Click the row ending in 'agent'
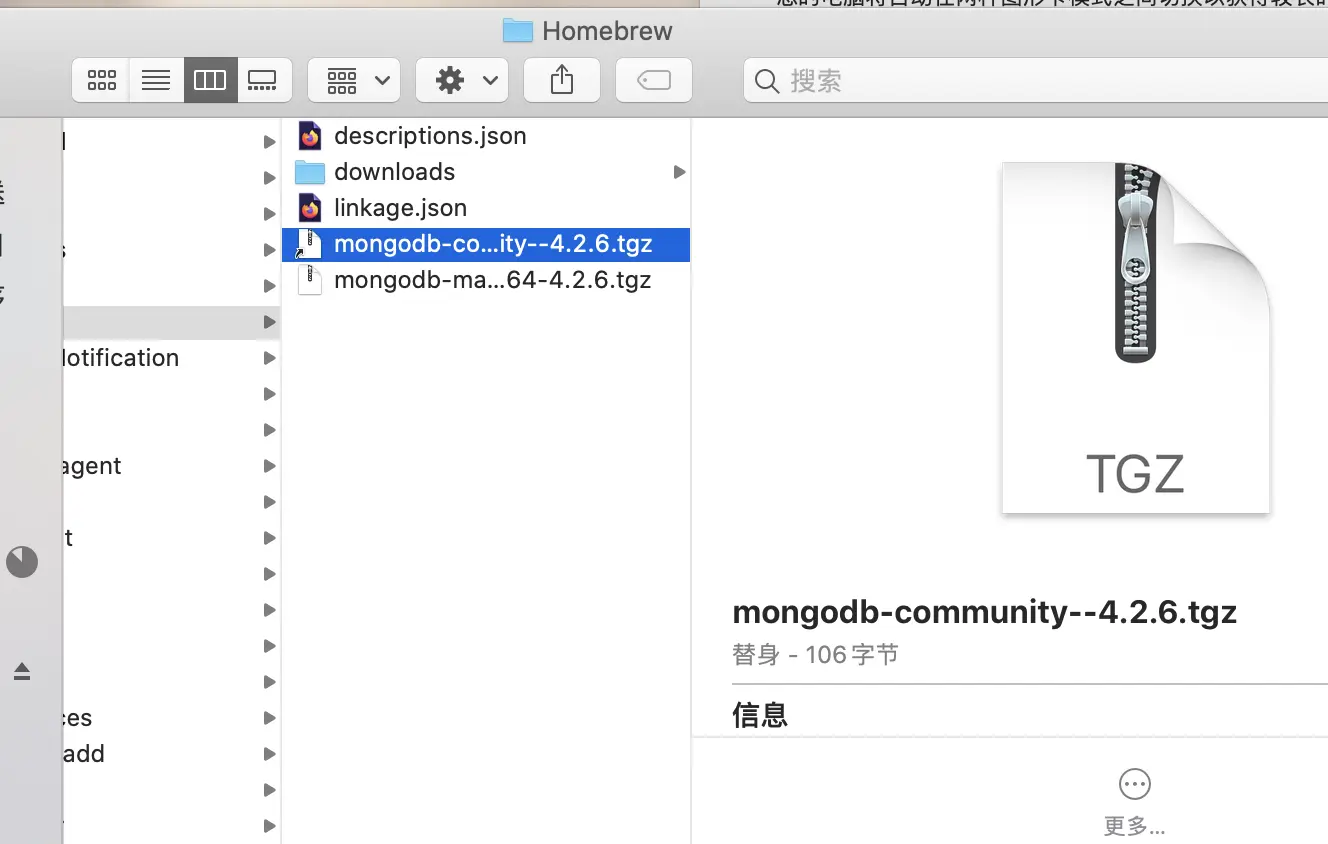 point(172,466)
